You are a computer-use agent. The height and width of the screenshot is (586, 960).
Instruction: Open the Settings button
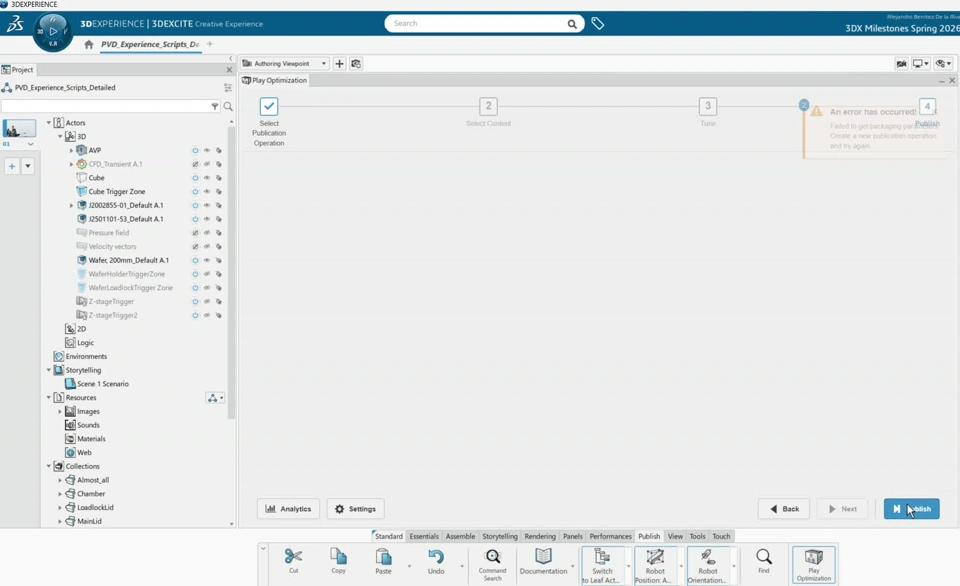355,509
